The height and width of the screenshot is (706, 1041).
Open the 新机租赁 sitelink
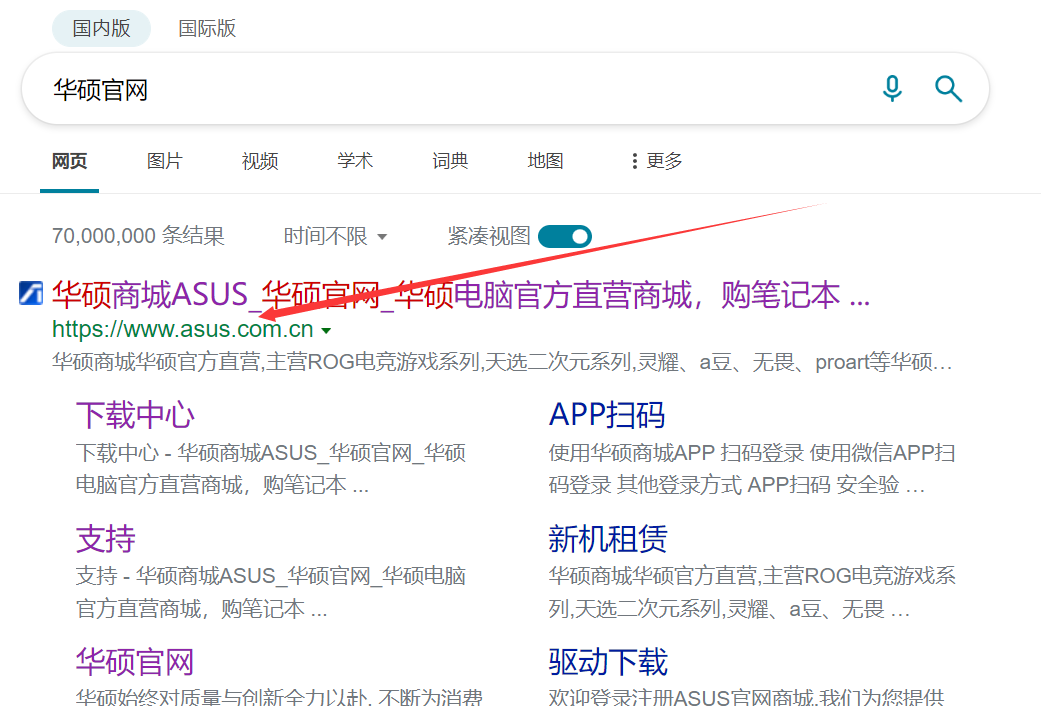click(607, 539)
